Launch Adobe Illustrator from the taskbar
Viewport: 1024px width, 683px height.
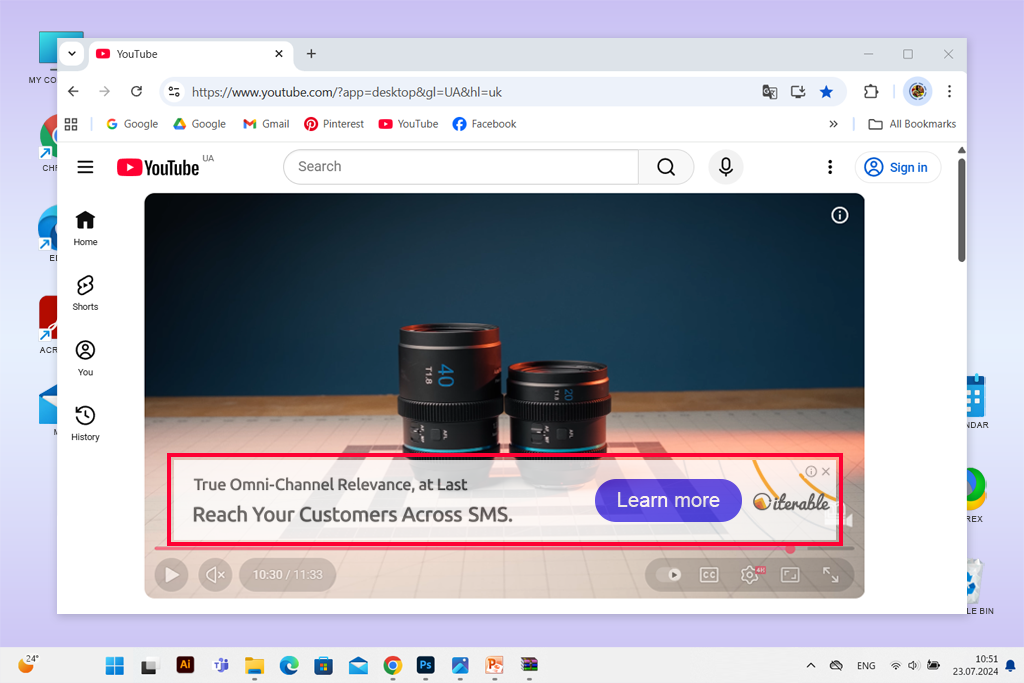click(x=185, y=665)
